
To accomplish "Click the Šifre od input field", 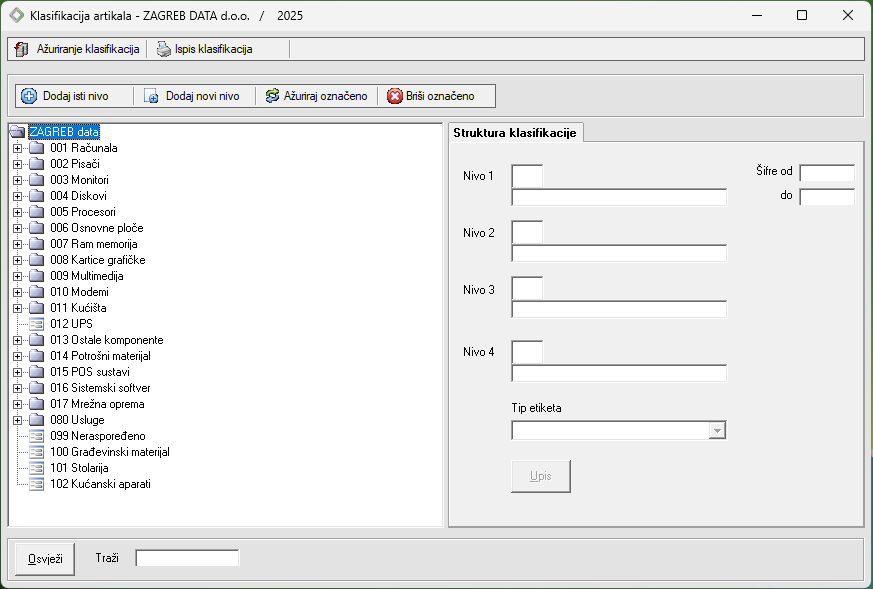I will (826, 173).
